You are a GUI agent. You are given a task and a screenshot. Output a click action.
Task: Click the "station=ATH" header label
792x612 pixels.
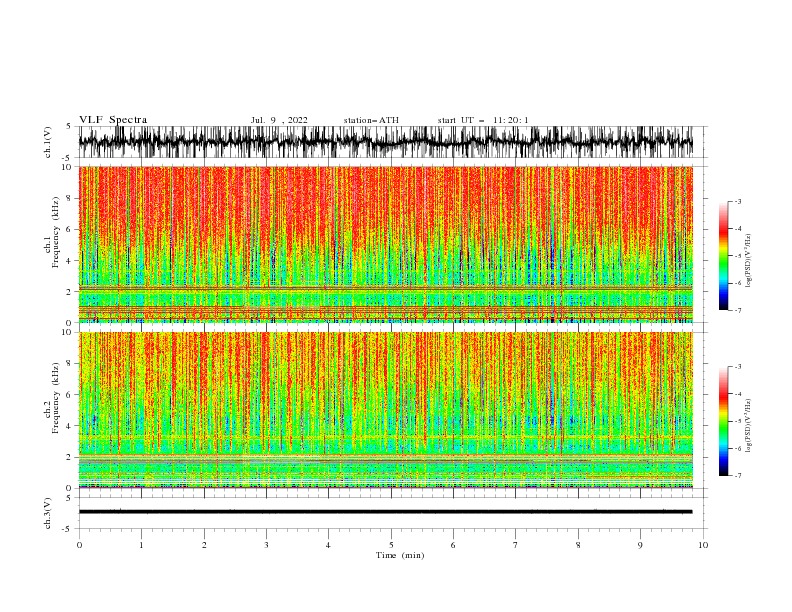coord(371,120)
